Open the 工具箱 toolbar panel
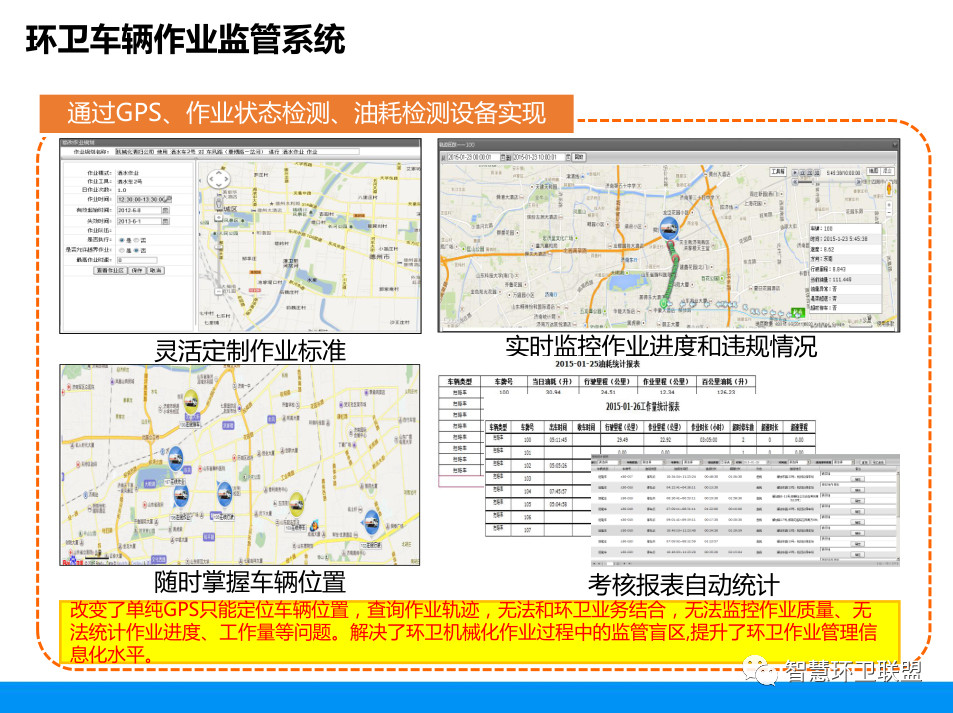 point(777,171)
